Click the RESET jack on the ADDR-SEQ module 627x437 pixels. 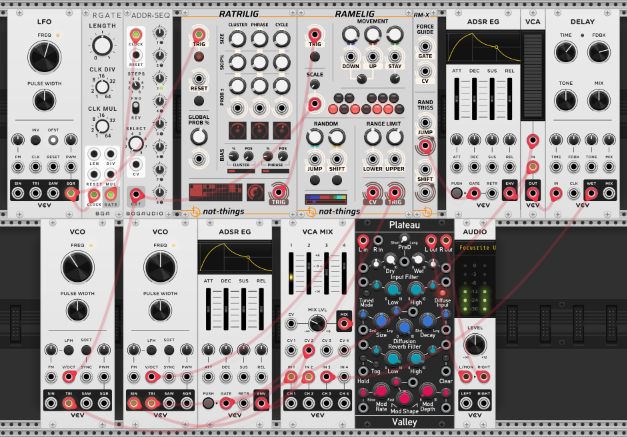click(136, 55)
